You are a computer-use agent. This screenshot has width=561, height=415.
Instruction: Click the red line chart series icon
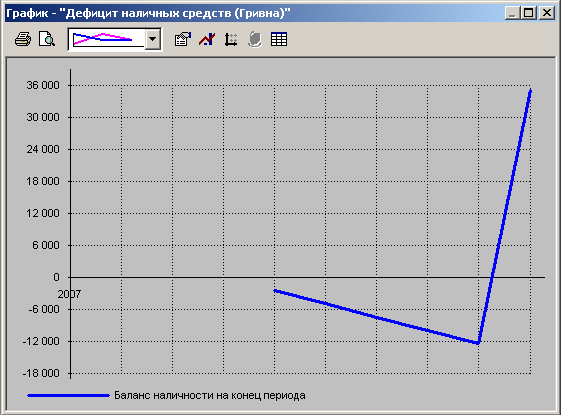[x=207, y=39]
